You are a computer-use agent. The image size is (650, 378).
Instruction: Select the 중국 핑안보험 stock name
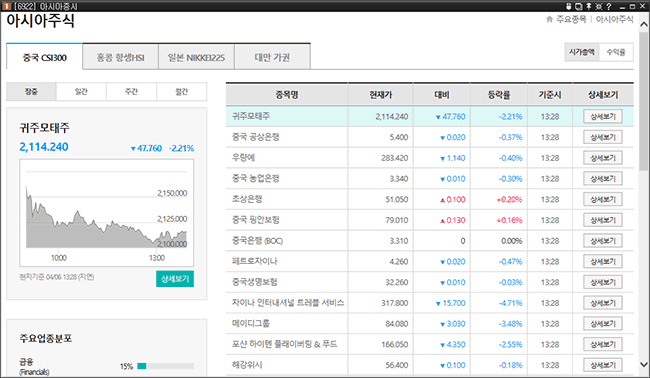tap(255, 220)
